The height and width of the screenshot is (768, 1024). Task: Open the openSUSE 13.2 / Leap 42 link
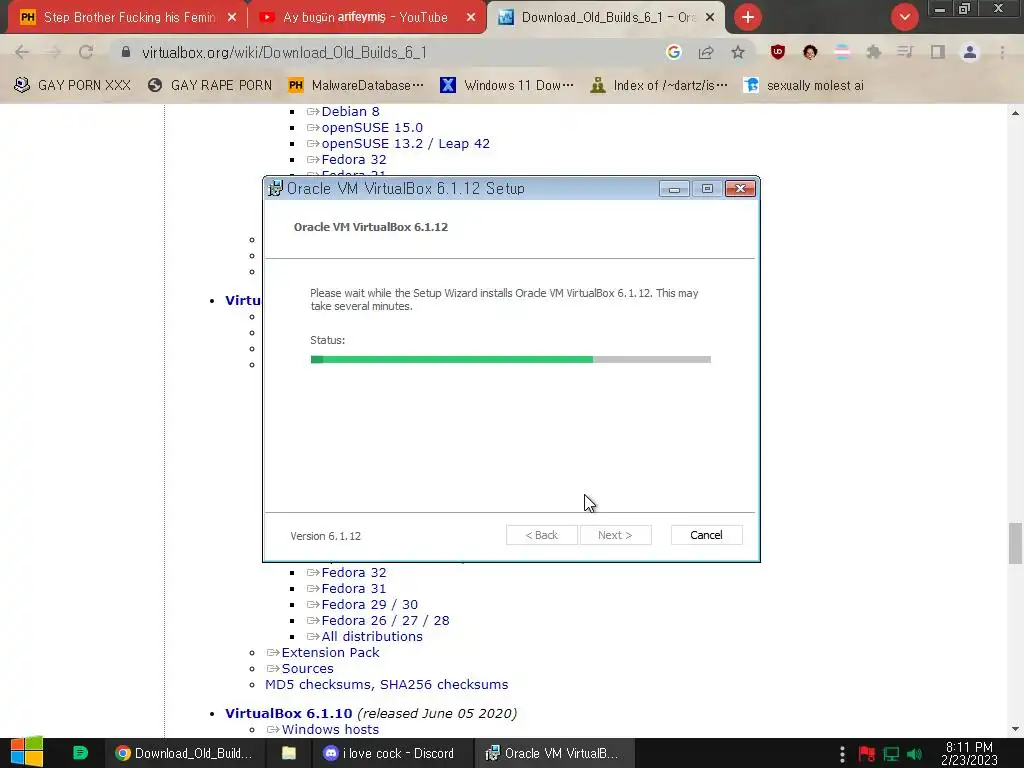(x=405, y=144)
